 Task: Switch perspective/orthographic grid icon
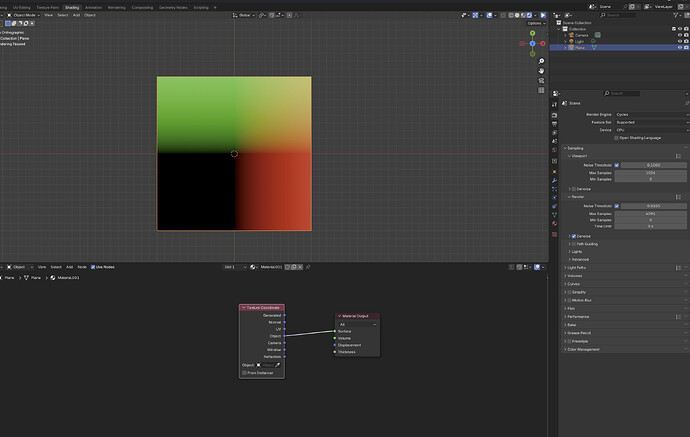pos(541,90)
